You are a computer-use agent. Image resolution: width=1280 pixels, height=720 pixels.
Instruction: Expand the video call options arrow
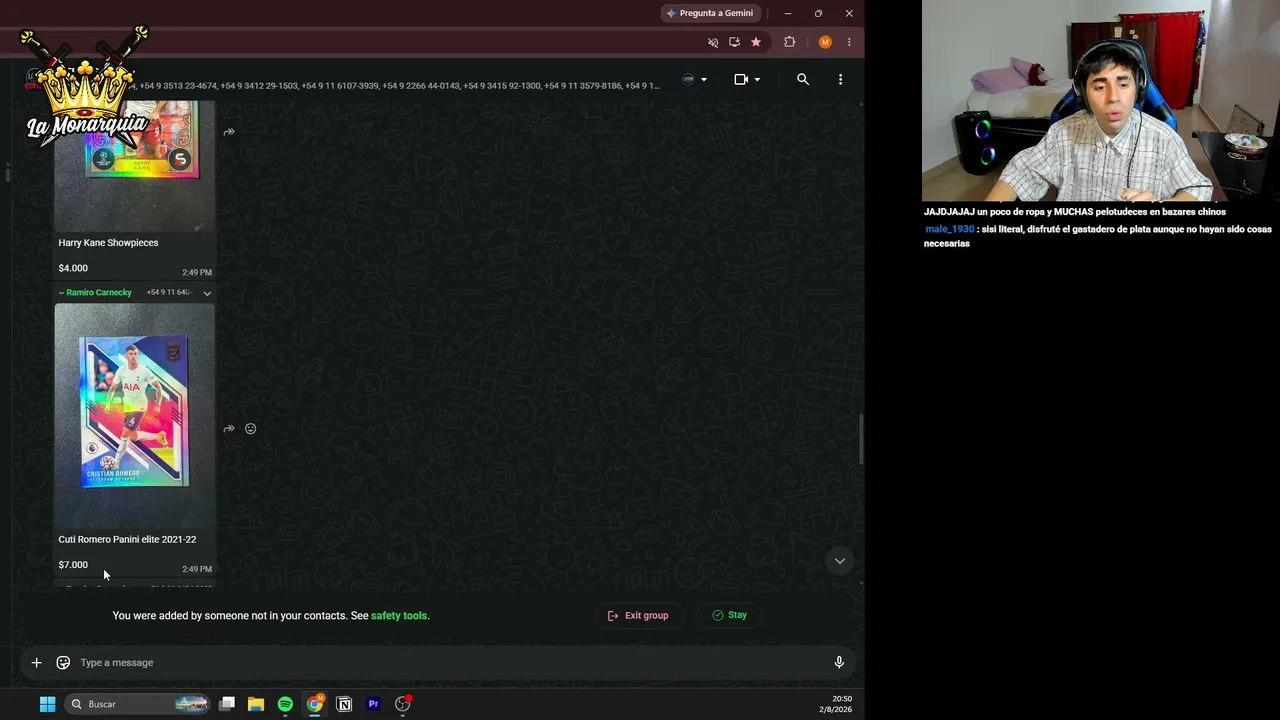pos(757,79)
